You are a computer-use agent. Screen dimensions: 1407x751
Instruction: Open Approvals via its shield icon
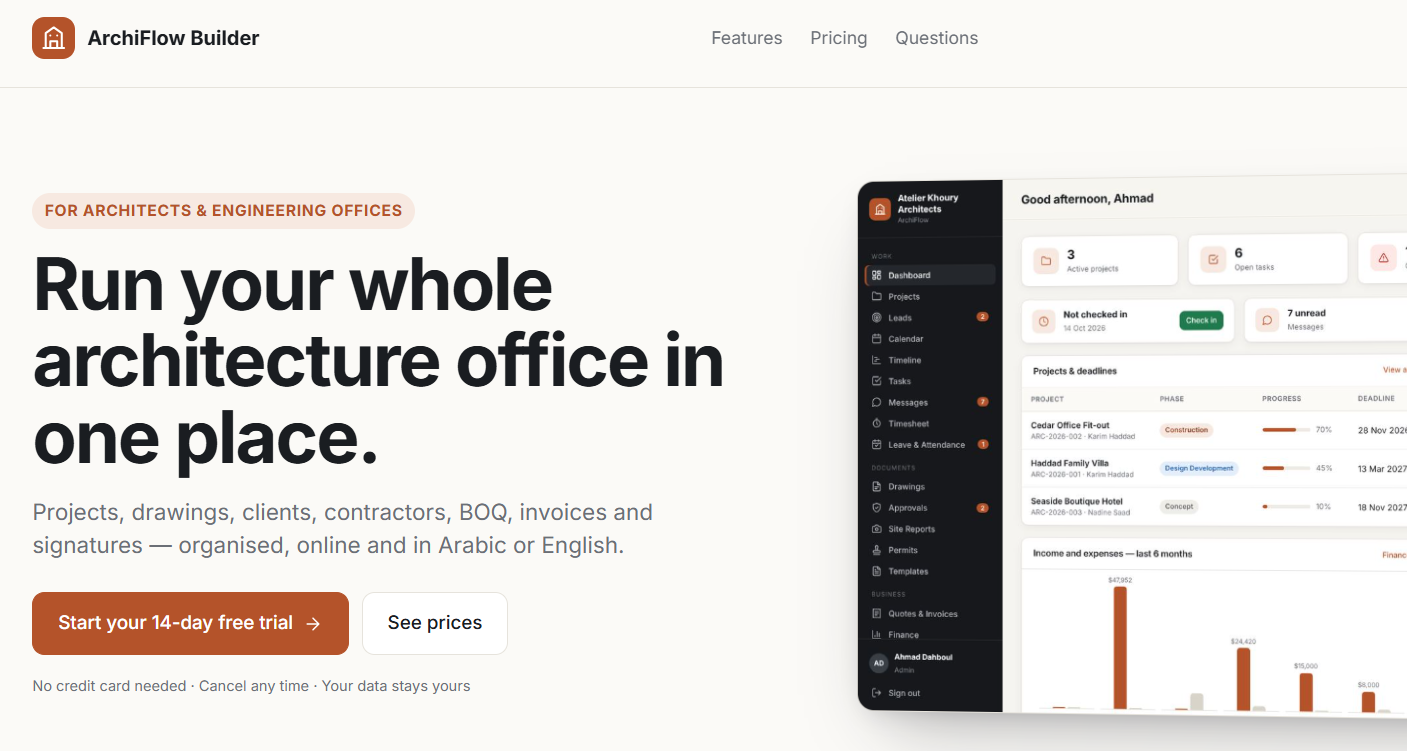click(877, 508)
